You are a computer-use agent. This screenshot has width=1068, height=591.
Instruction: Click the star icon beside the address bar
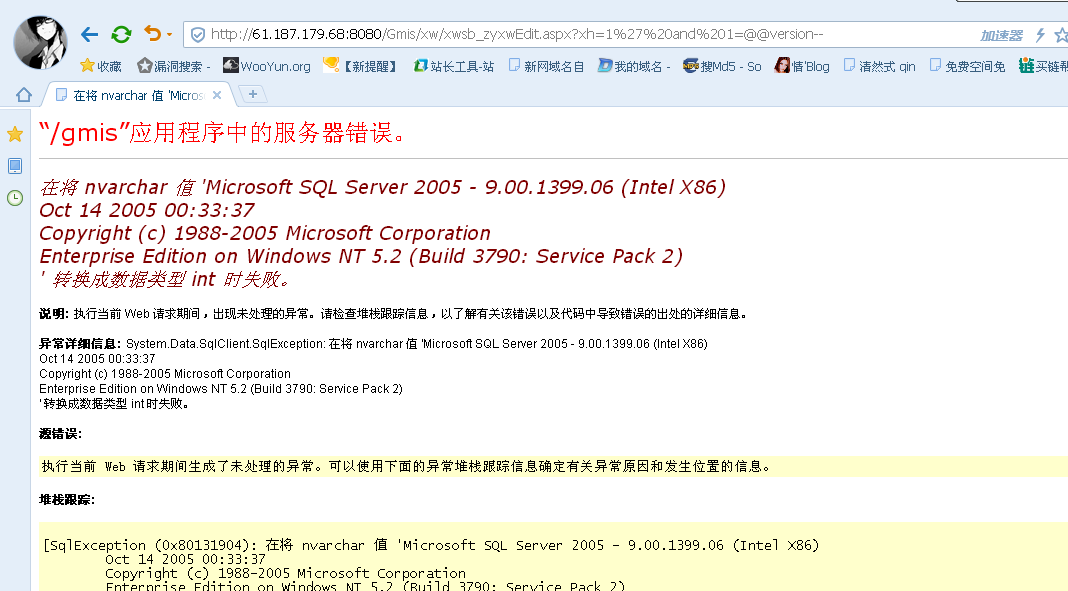(x=1061, y=35)
